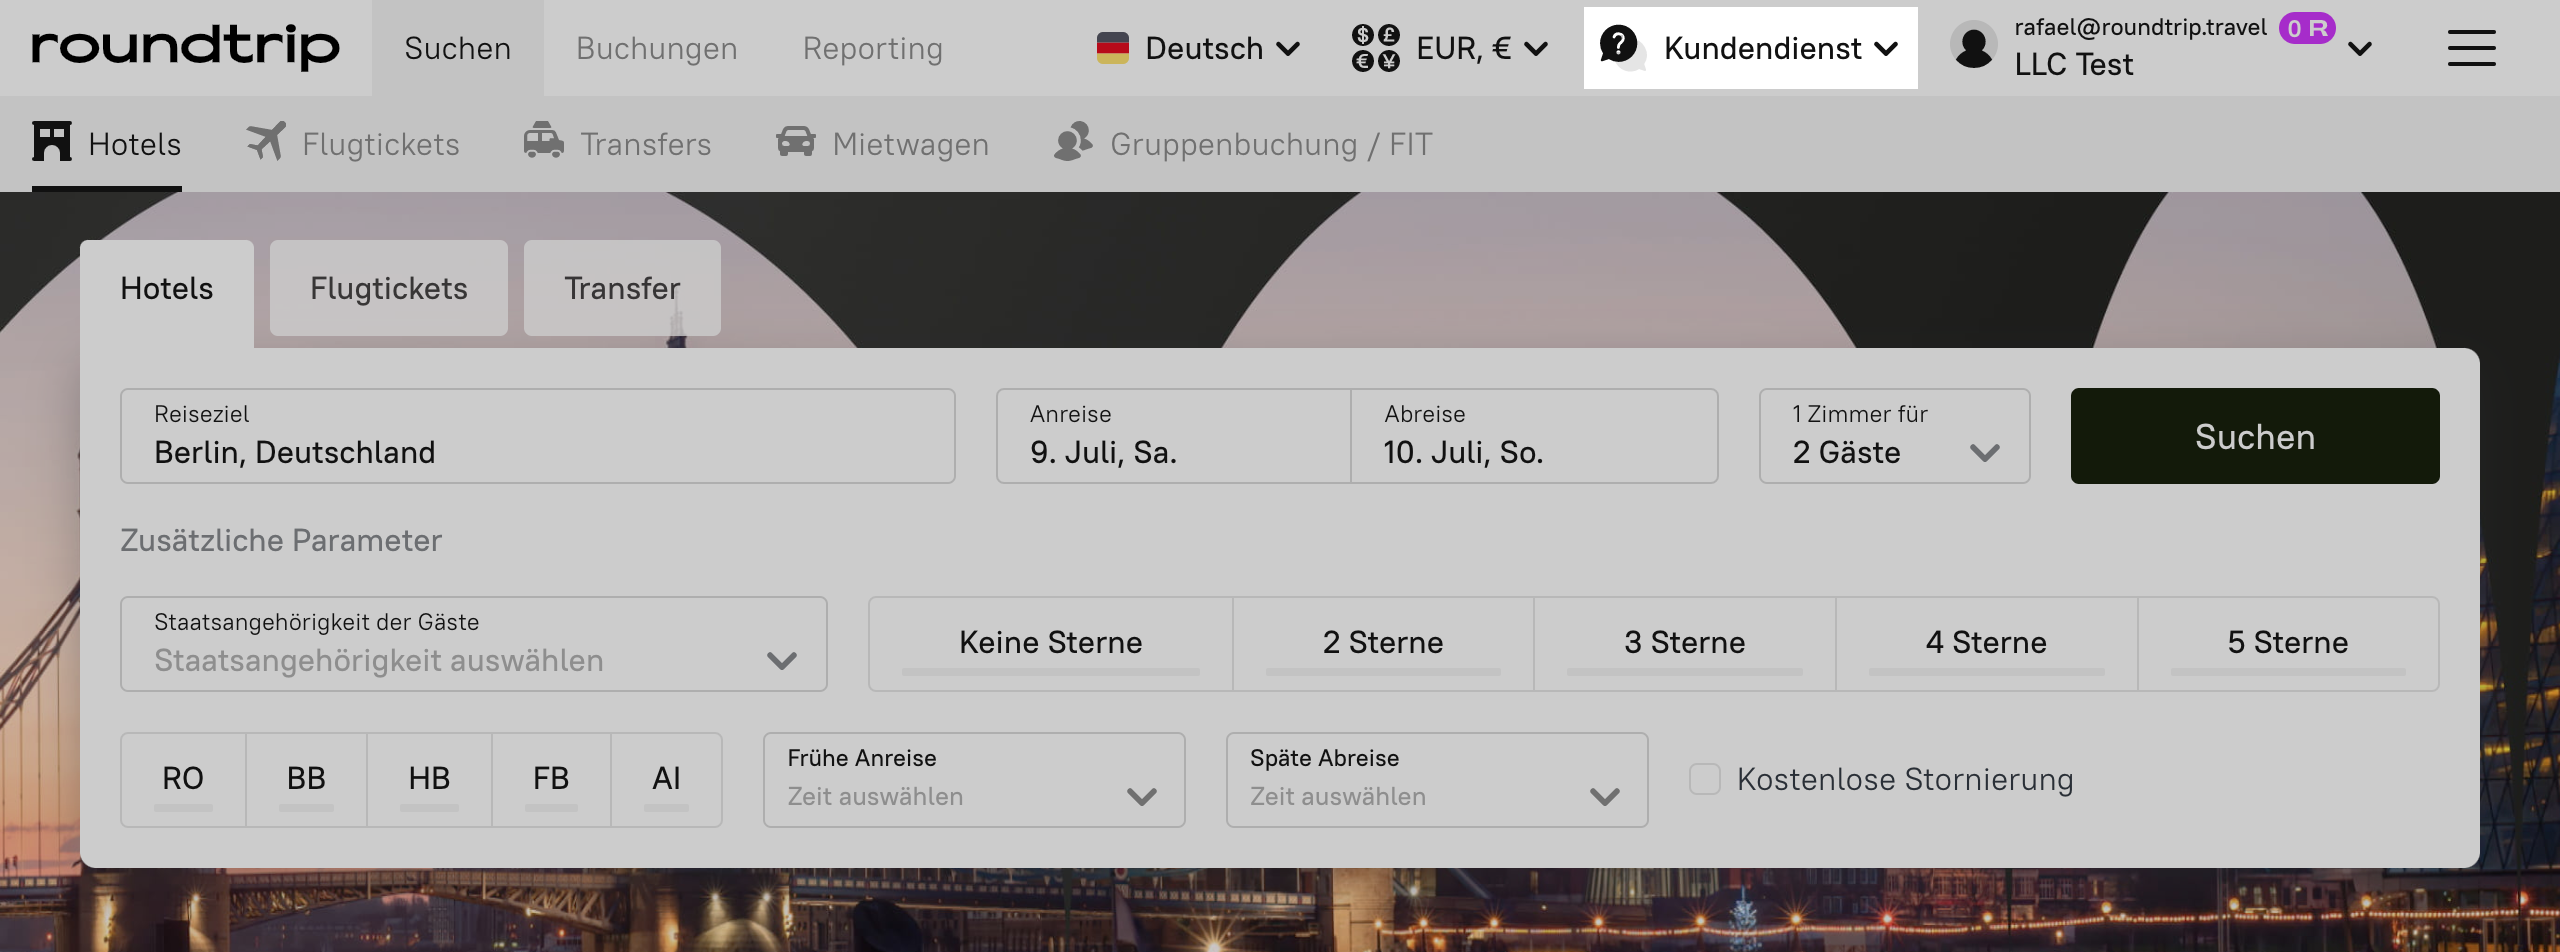Click the Mietwagen car icon
Viewport: 2560px width, 952px height.
click(796, 142)
